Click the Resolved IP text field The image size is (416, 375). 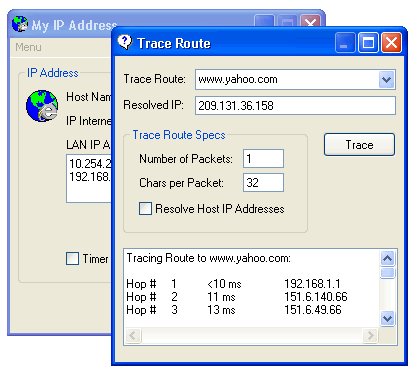pos(295,106)
